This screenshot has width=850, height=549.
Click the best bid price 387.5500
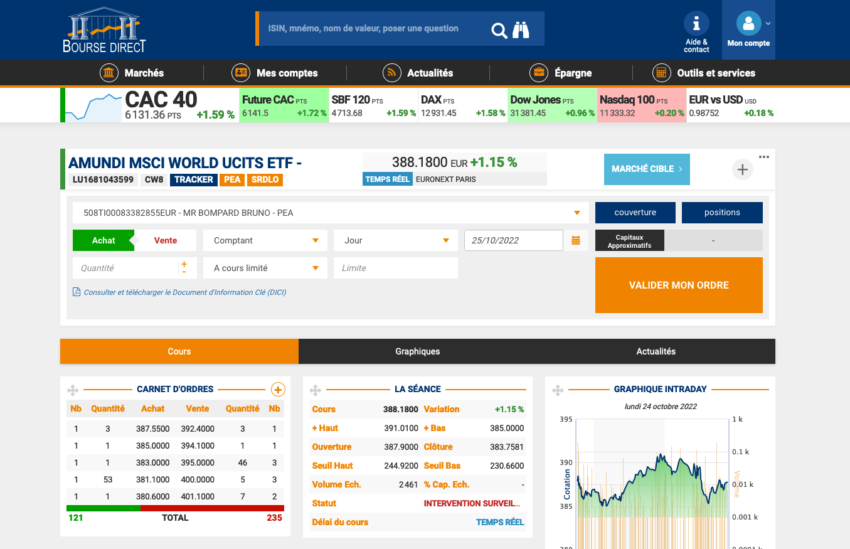click(x=153, y=429)
